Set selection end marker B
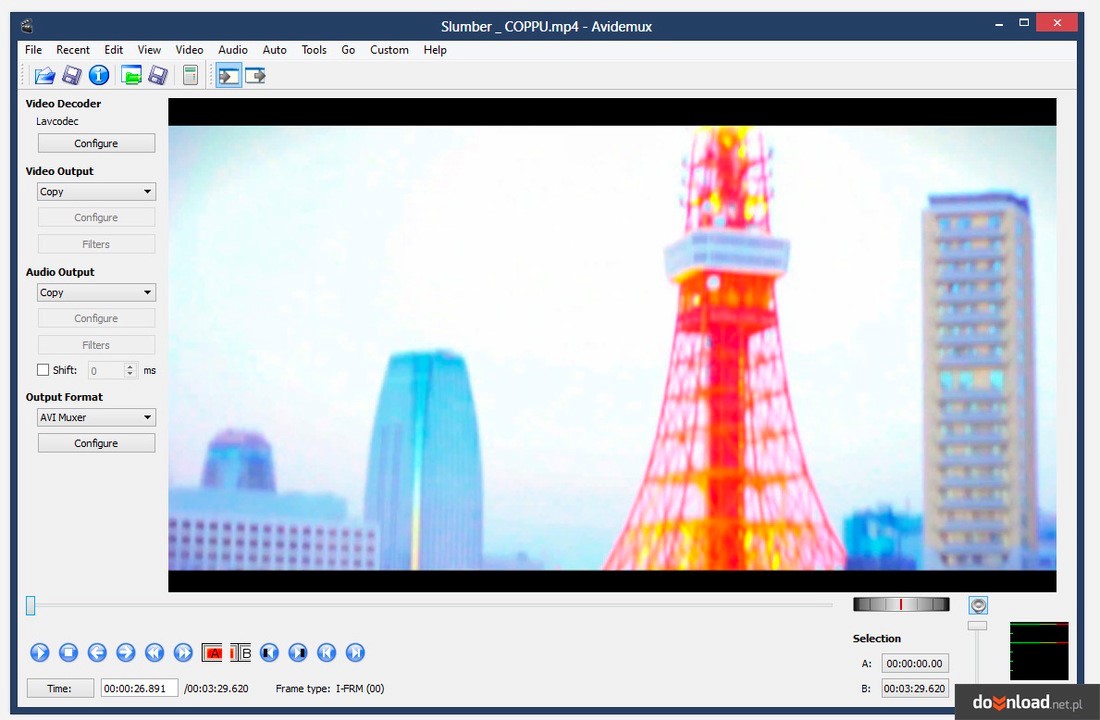The height and width of the screenshot is (720, 1100). [241, 653]
